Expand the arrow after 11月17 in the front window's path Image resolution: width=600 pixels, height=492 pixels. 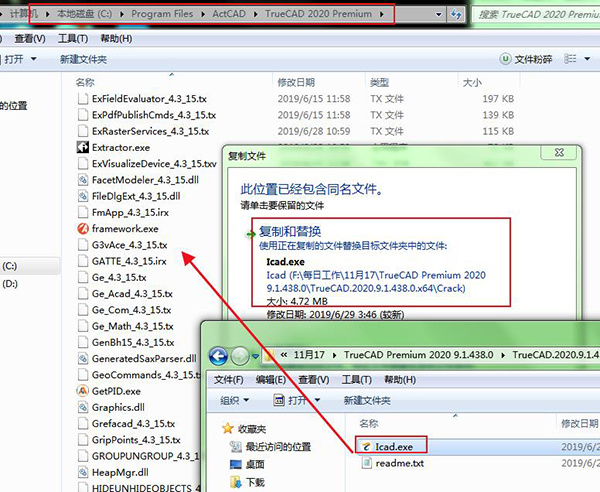334,355
